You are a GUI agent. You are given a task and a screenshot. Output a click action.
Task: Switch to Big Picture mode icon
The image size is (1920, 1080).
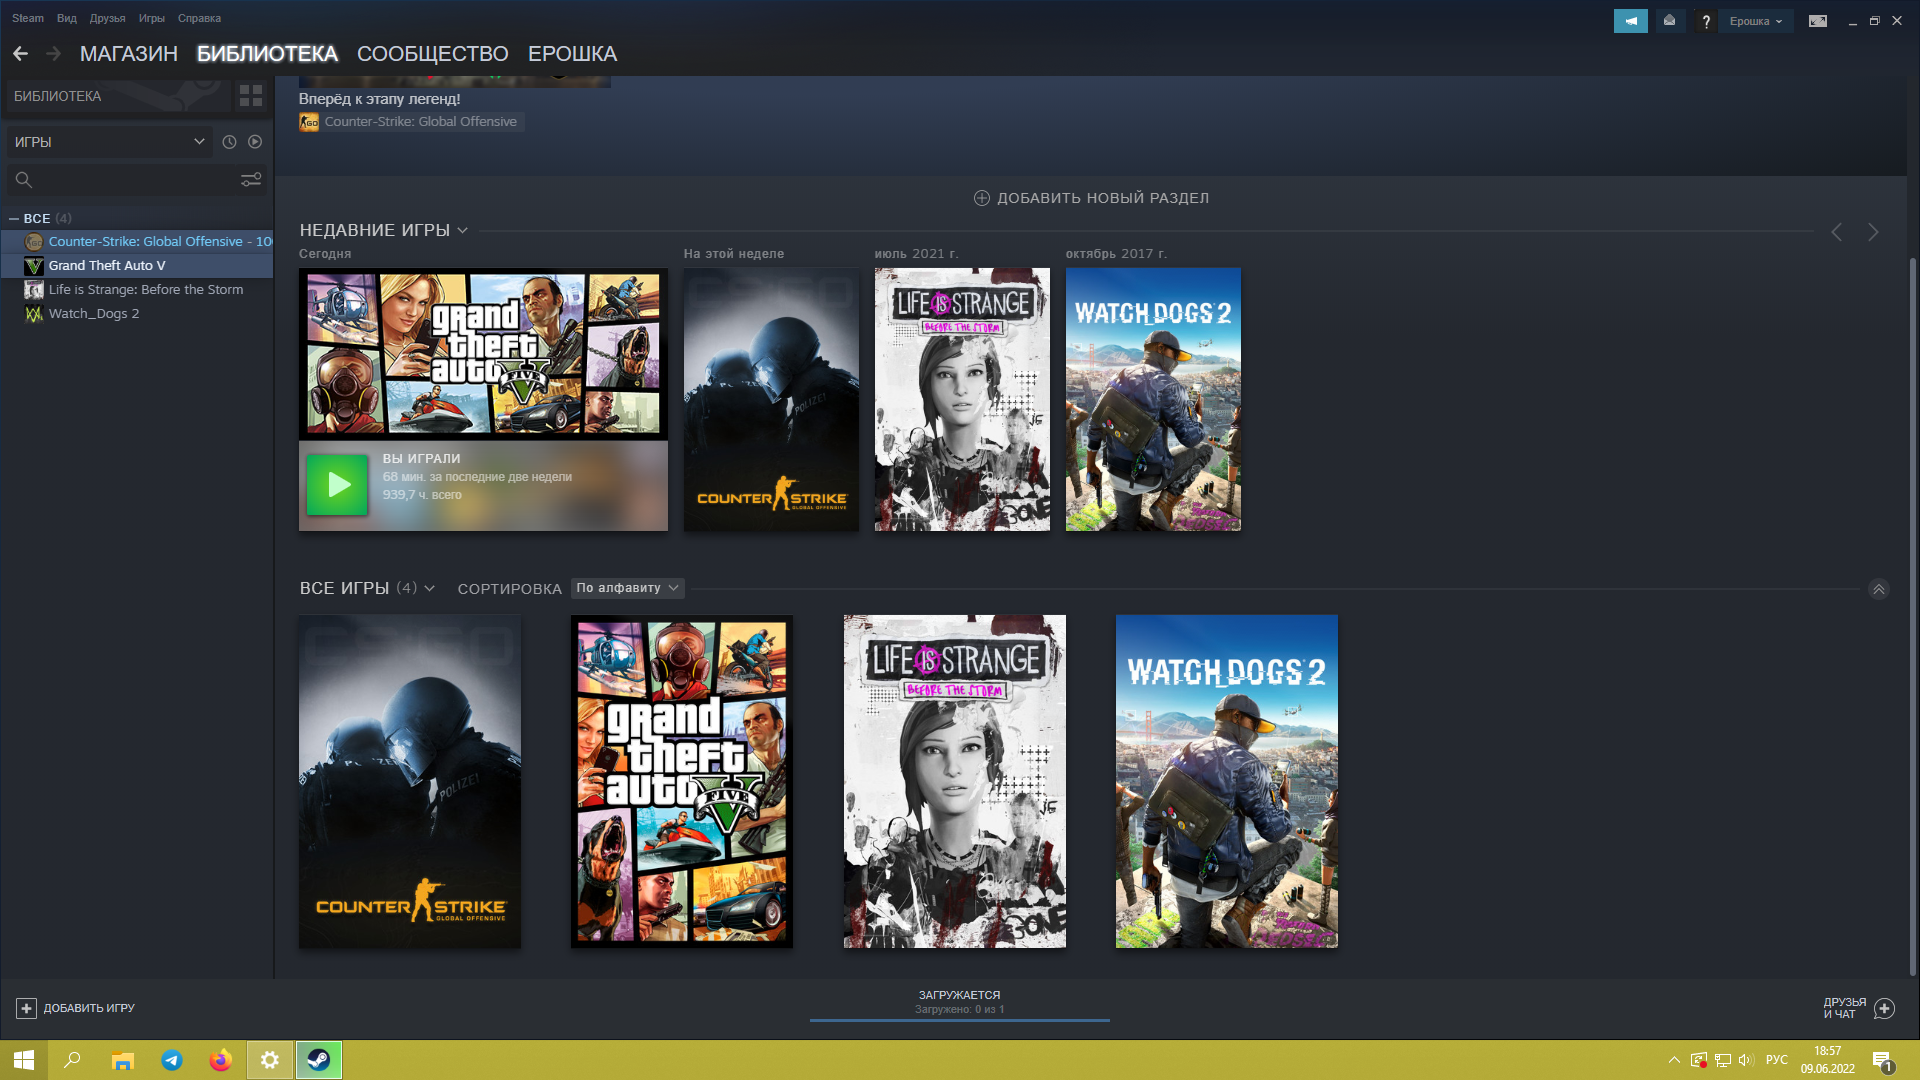click(1818, 21)
